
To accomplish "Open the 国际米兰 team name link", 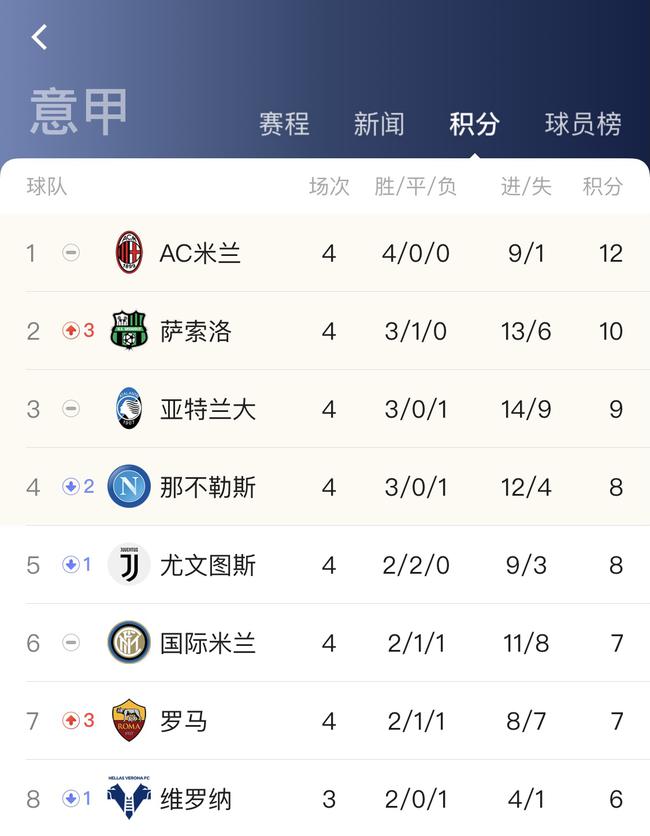I will (208, 643).
